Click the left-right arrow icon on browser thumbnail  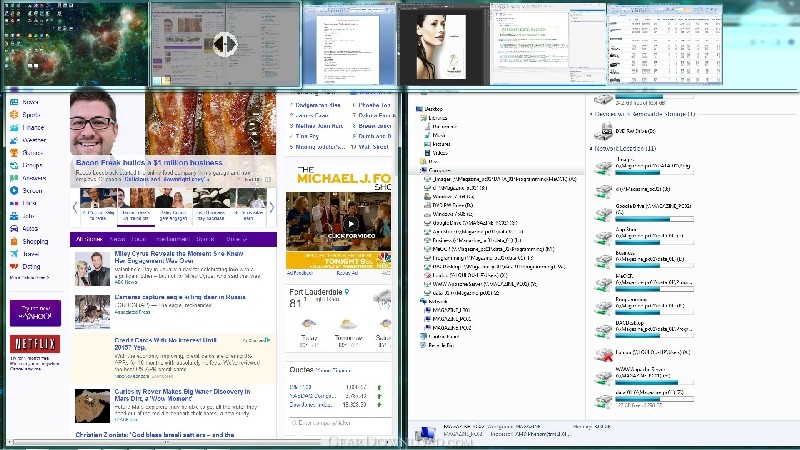coord(224,44)
